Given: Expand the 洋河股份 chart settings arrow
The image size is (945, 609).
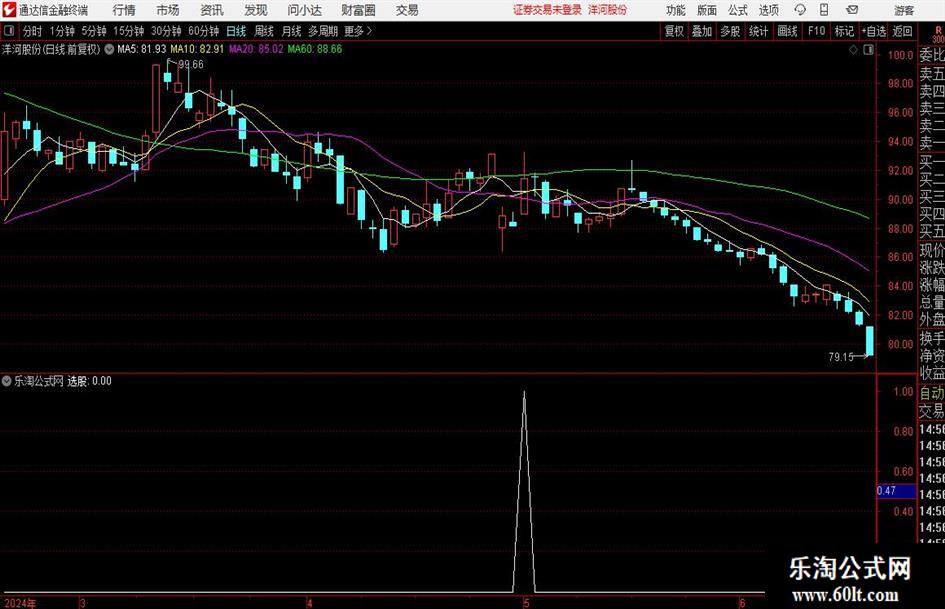Looking at the screenshot, I should point(109,49).
